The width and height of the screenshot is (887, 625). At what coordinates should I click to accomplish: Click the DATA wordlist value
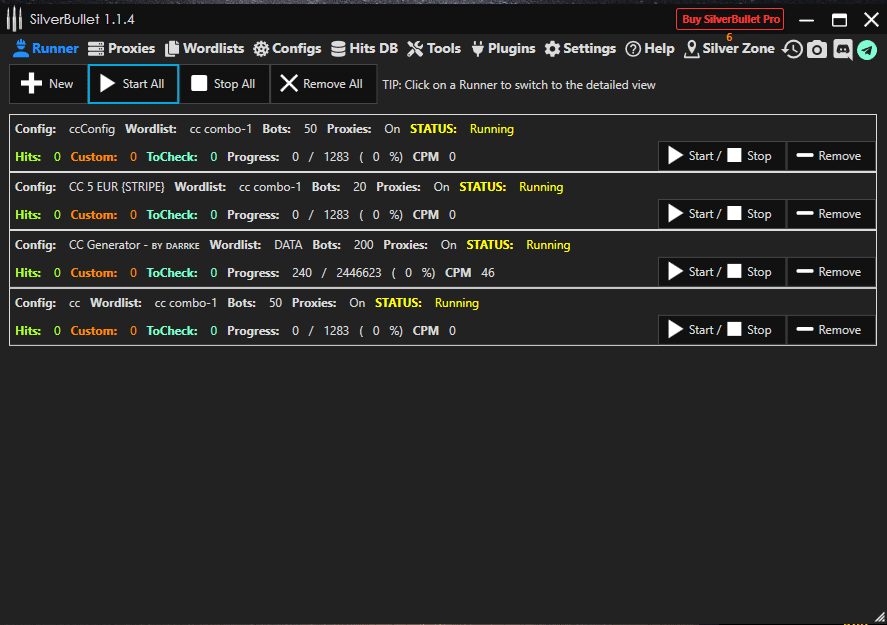click(x=288, y=245)
